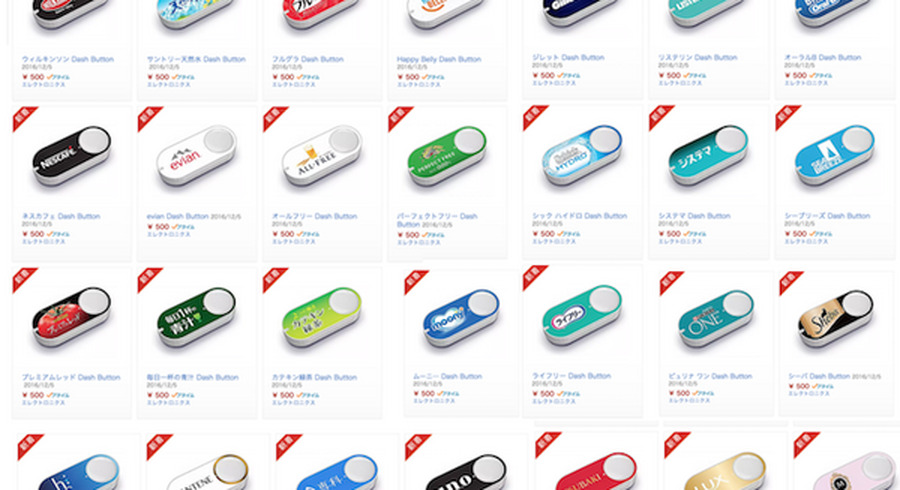Open the green Perfect Free button image
The height and width of the screenshot is (490, 900).
pos(447,155)
